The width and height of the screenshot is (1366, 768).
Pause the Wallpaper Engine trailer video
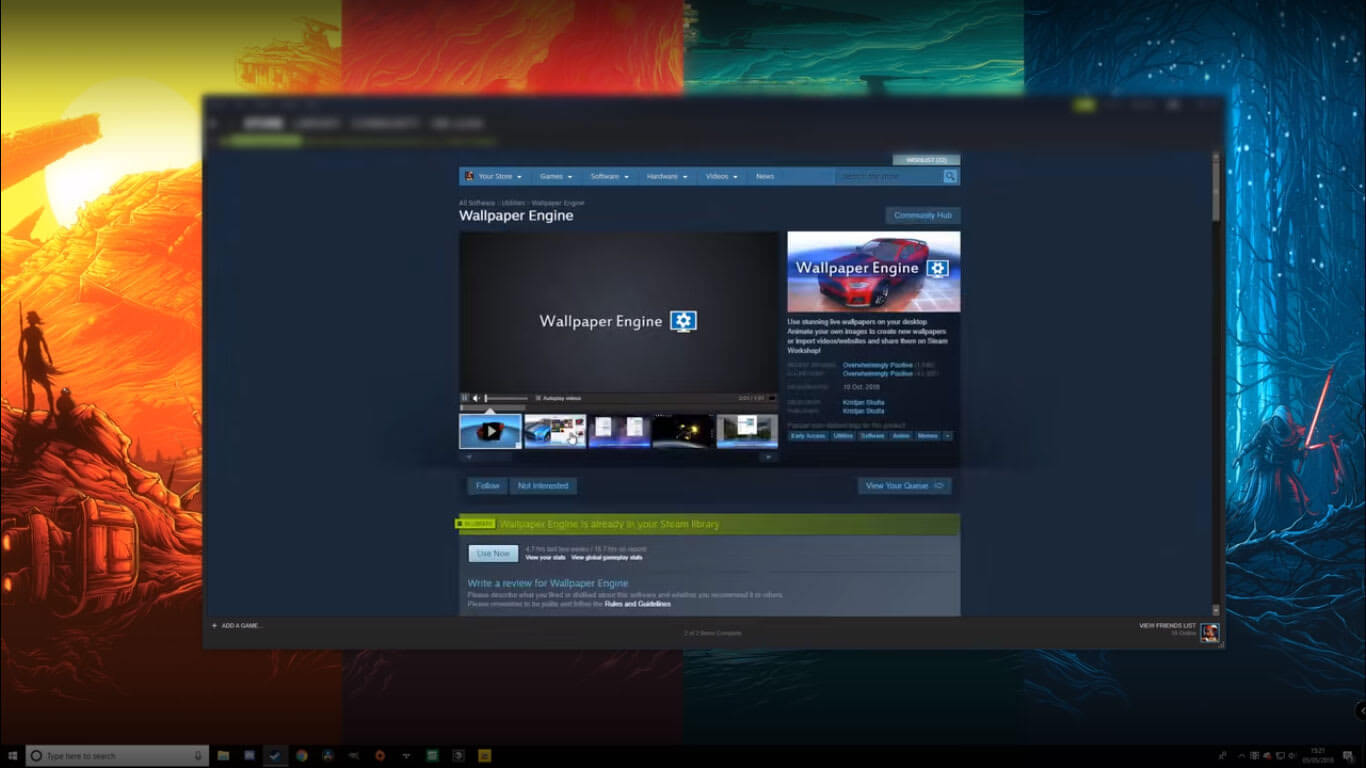point(463,397)
